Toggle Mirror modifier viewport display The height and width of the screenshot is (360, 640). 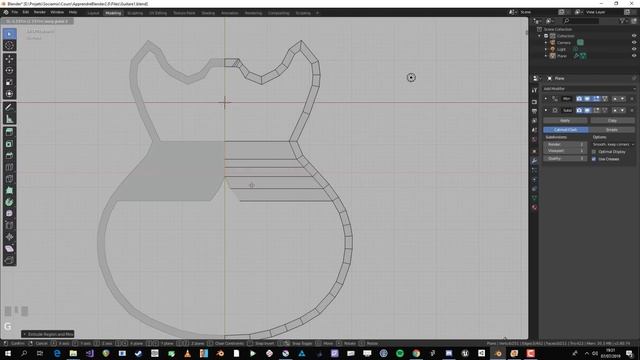(x=587, y=99)
